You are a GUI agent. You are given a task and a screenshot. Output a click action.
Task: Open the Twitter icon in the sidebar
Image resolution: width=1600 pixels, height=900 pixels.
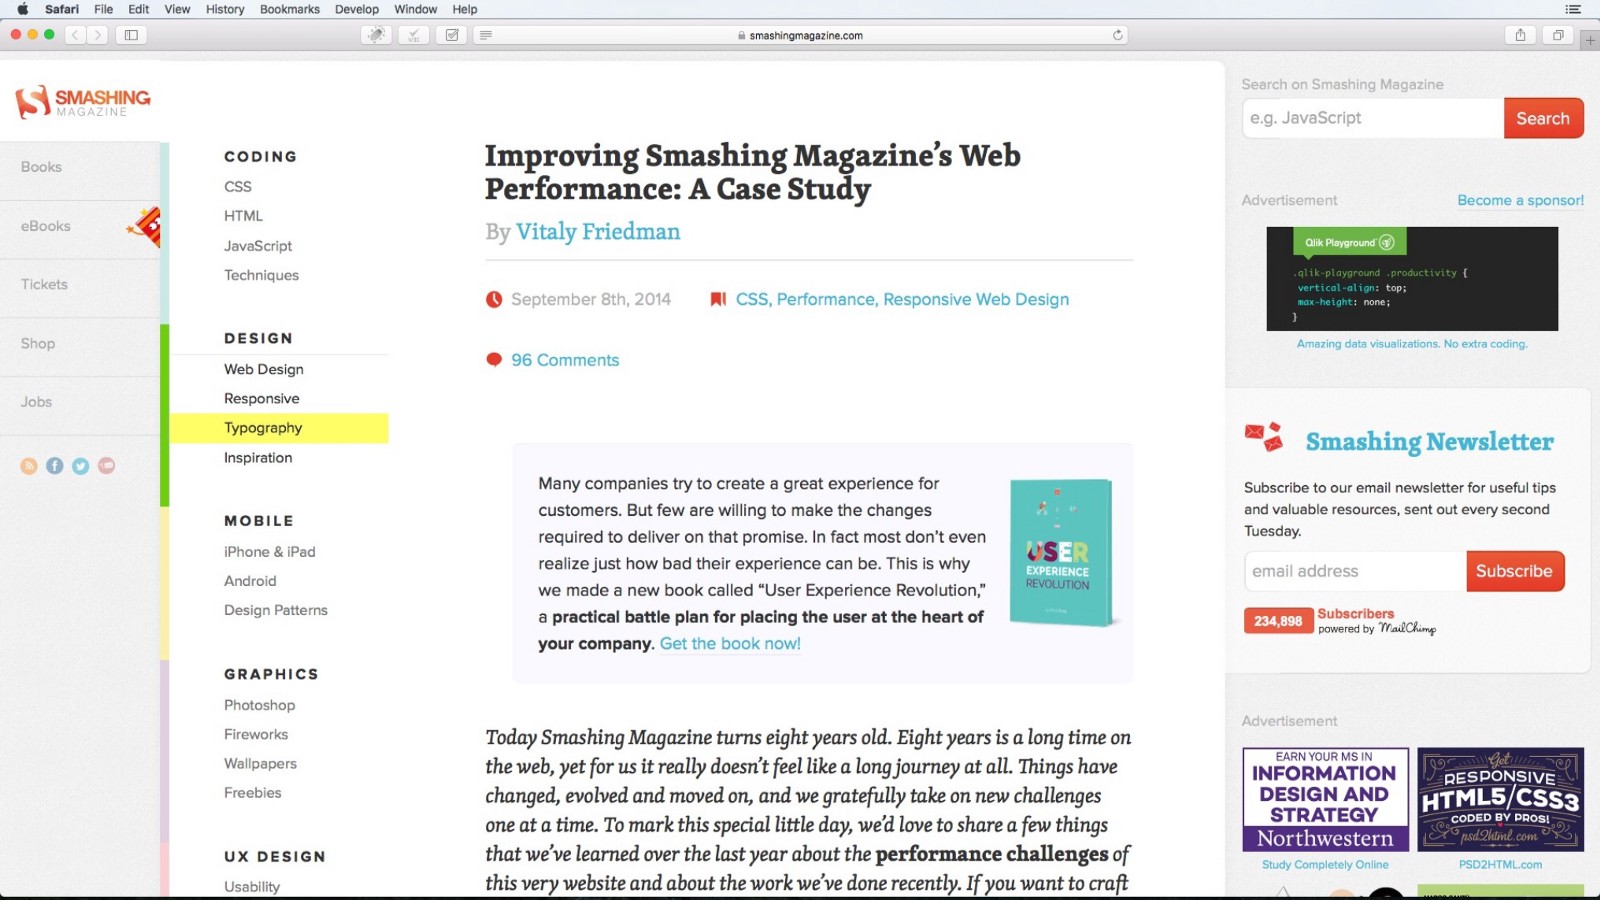(x=81, y=466)
